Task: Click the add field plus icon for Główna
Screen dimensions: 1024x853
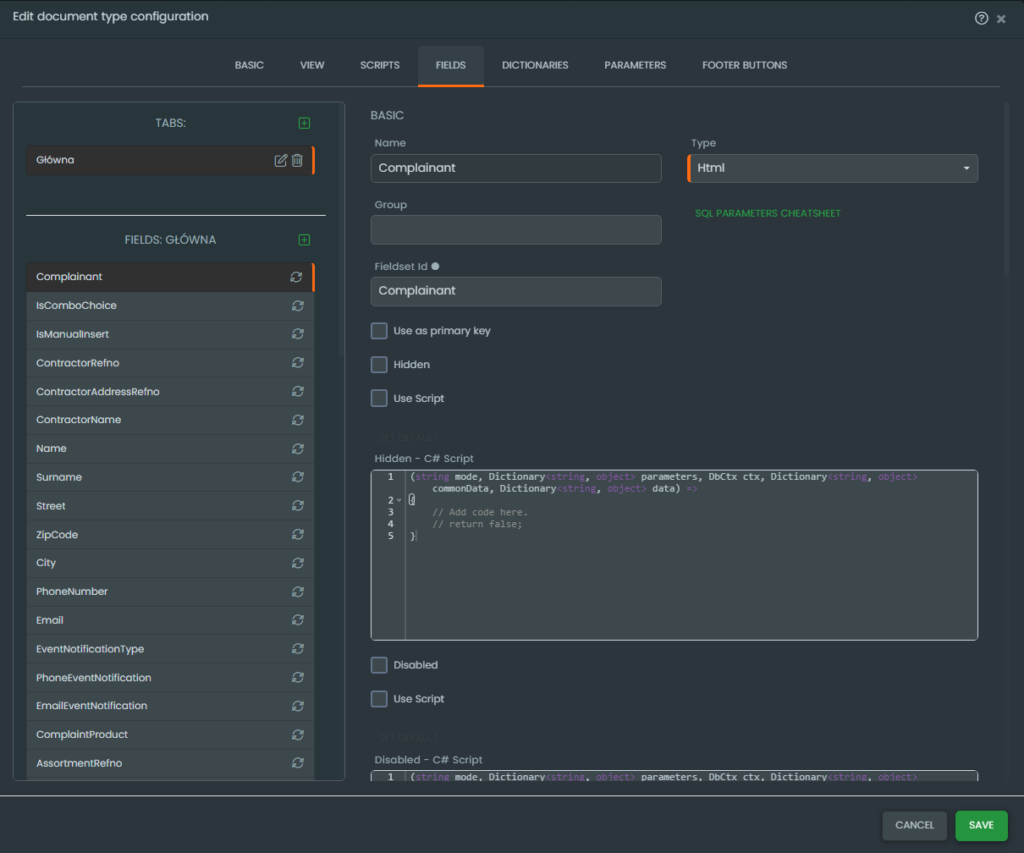Action: (304, 240)
